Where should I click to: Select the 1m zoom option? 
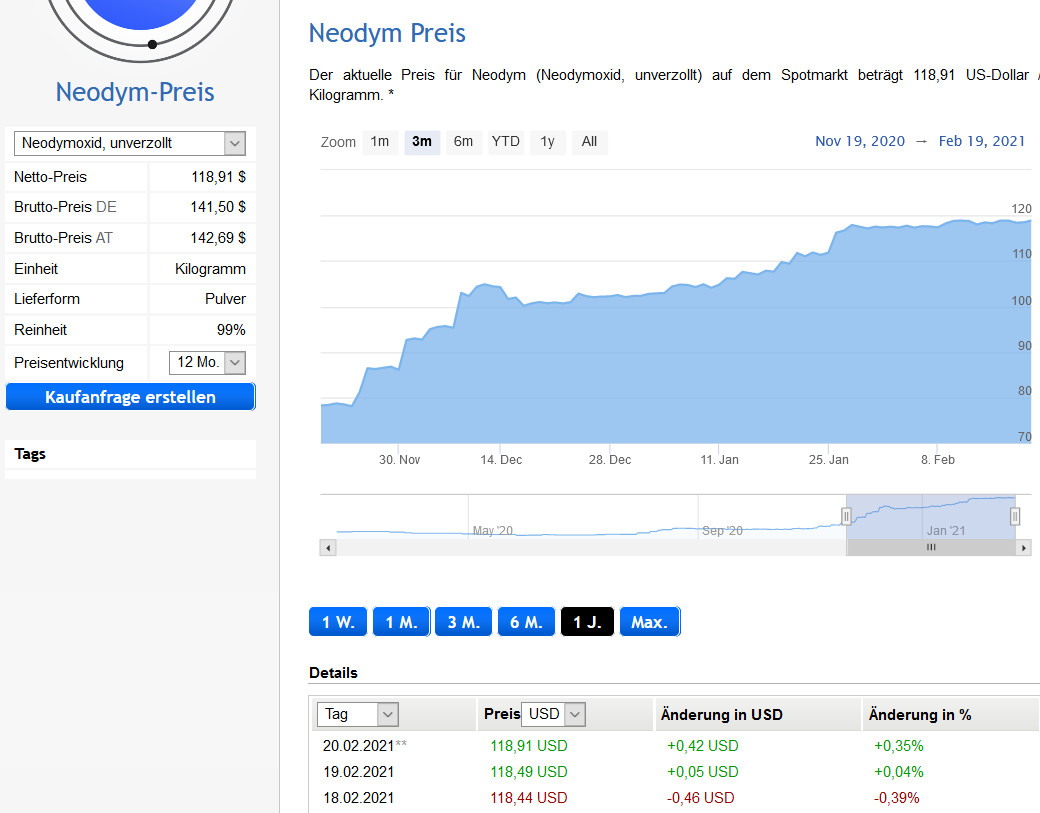380,142
